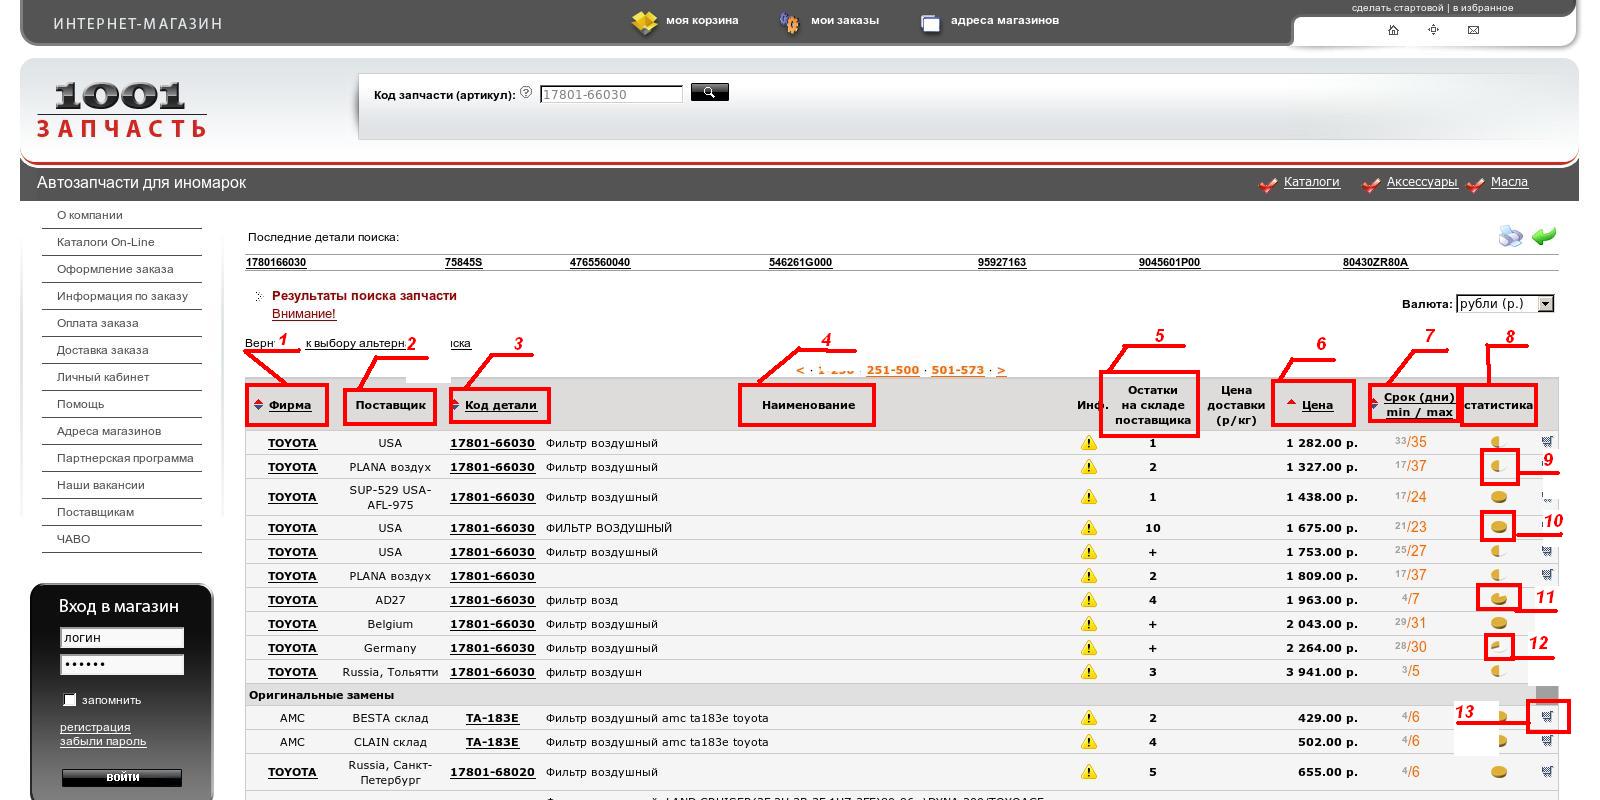Go to results page 251-500
1600x800 pixels.
(x=892, y=370)
